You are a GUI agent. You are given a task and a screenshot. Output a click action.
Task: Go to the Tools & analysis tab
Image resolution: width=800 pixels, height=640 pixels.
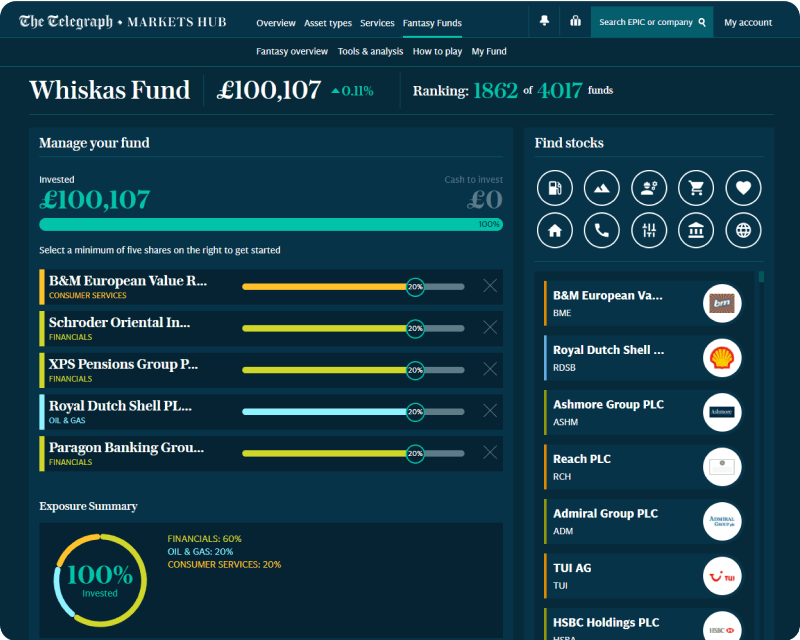point(370,51)
